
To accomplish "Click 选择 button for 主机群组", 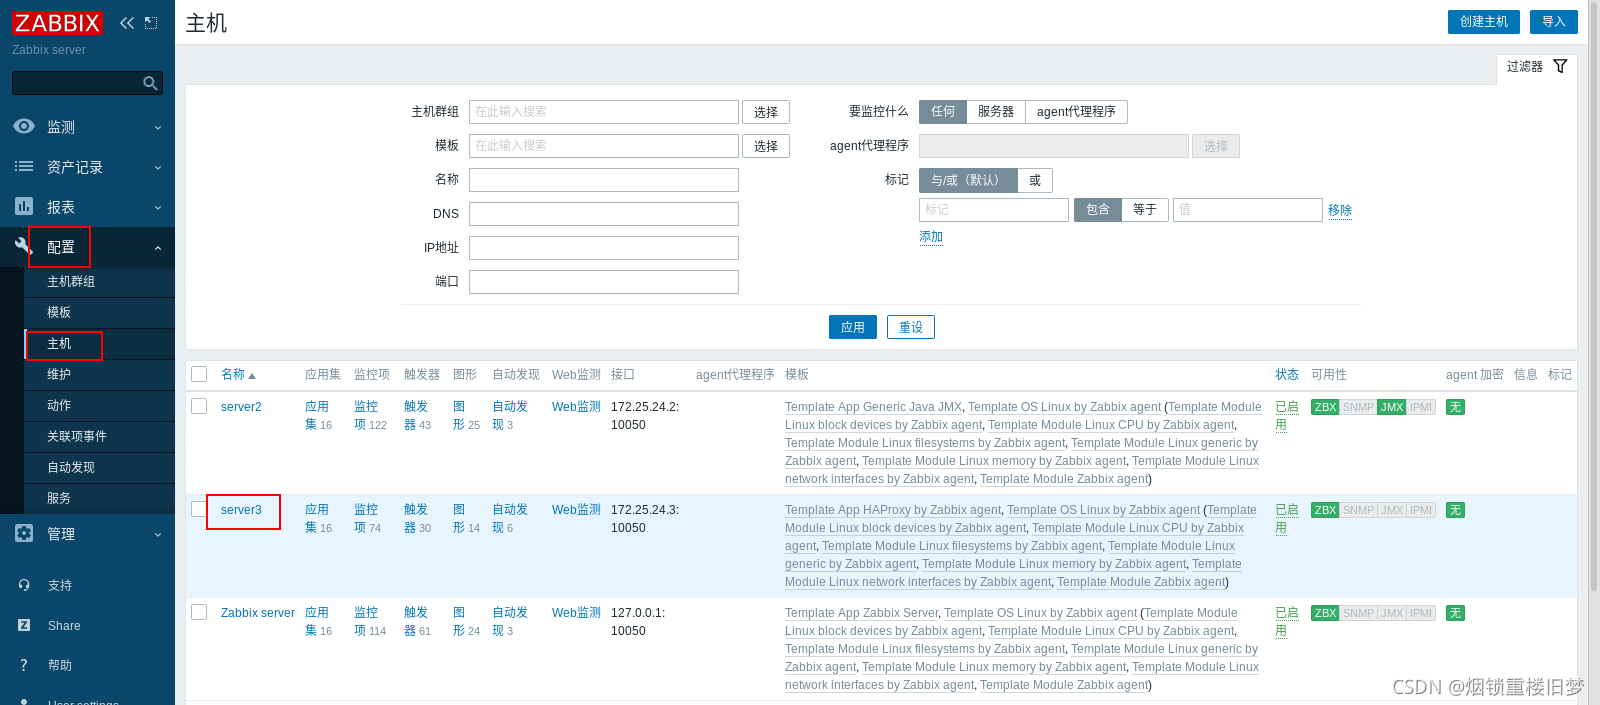I will (x=766, y=112).
